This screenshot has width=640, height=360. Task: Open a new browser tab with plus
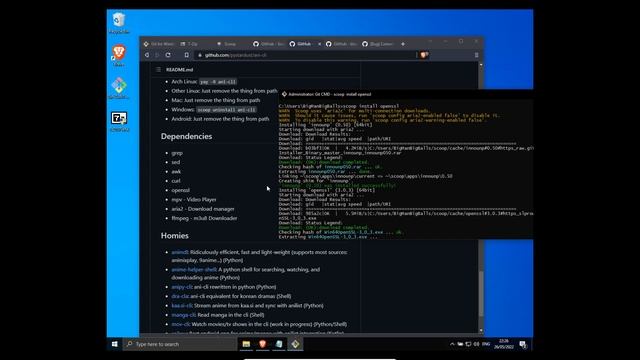(x=403, y=44)
